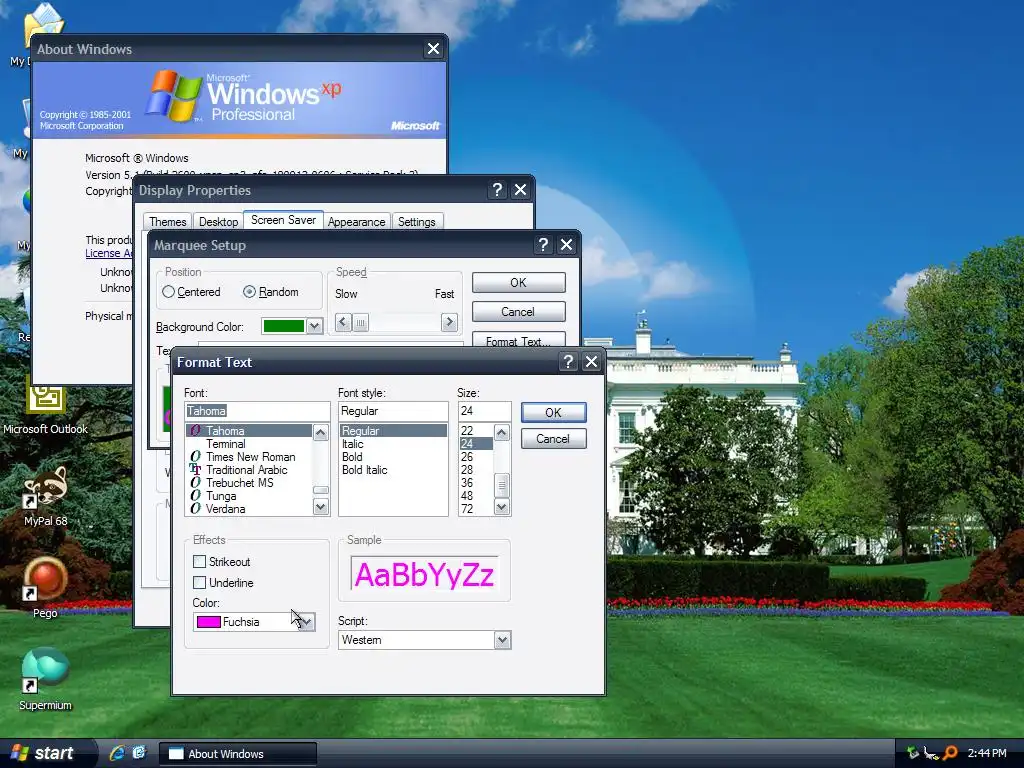1024x768 pixels.
Task: Launch the Pego desktop icon
Action: click(45, 588)
